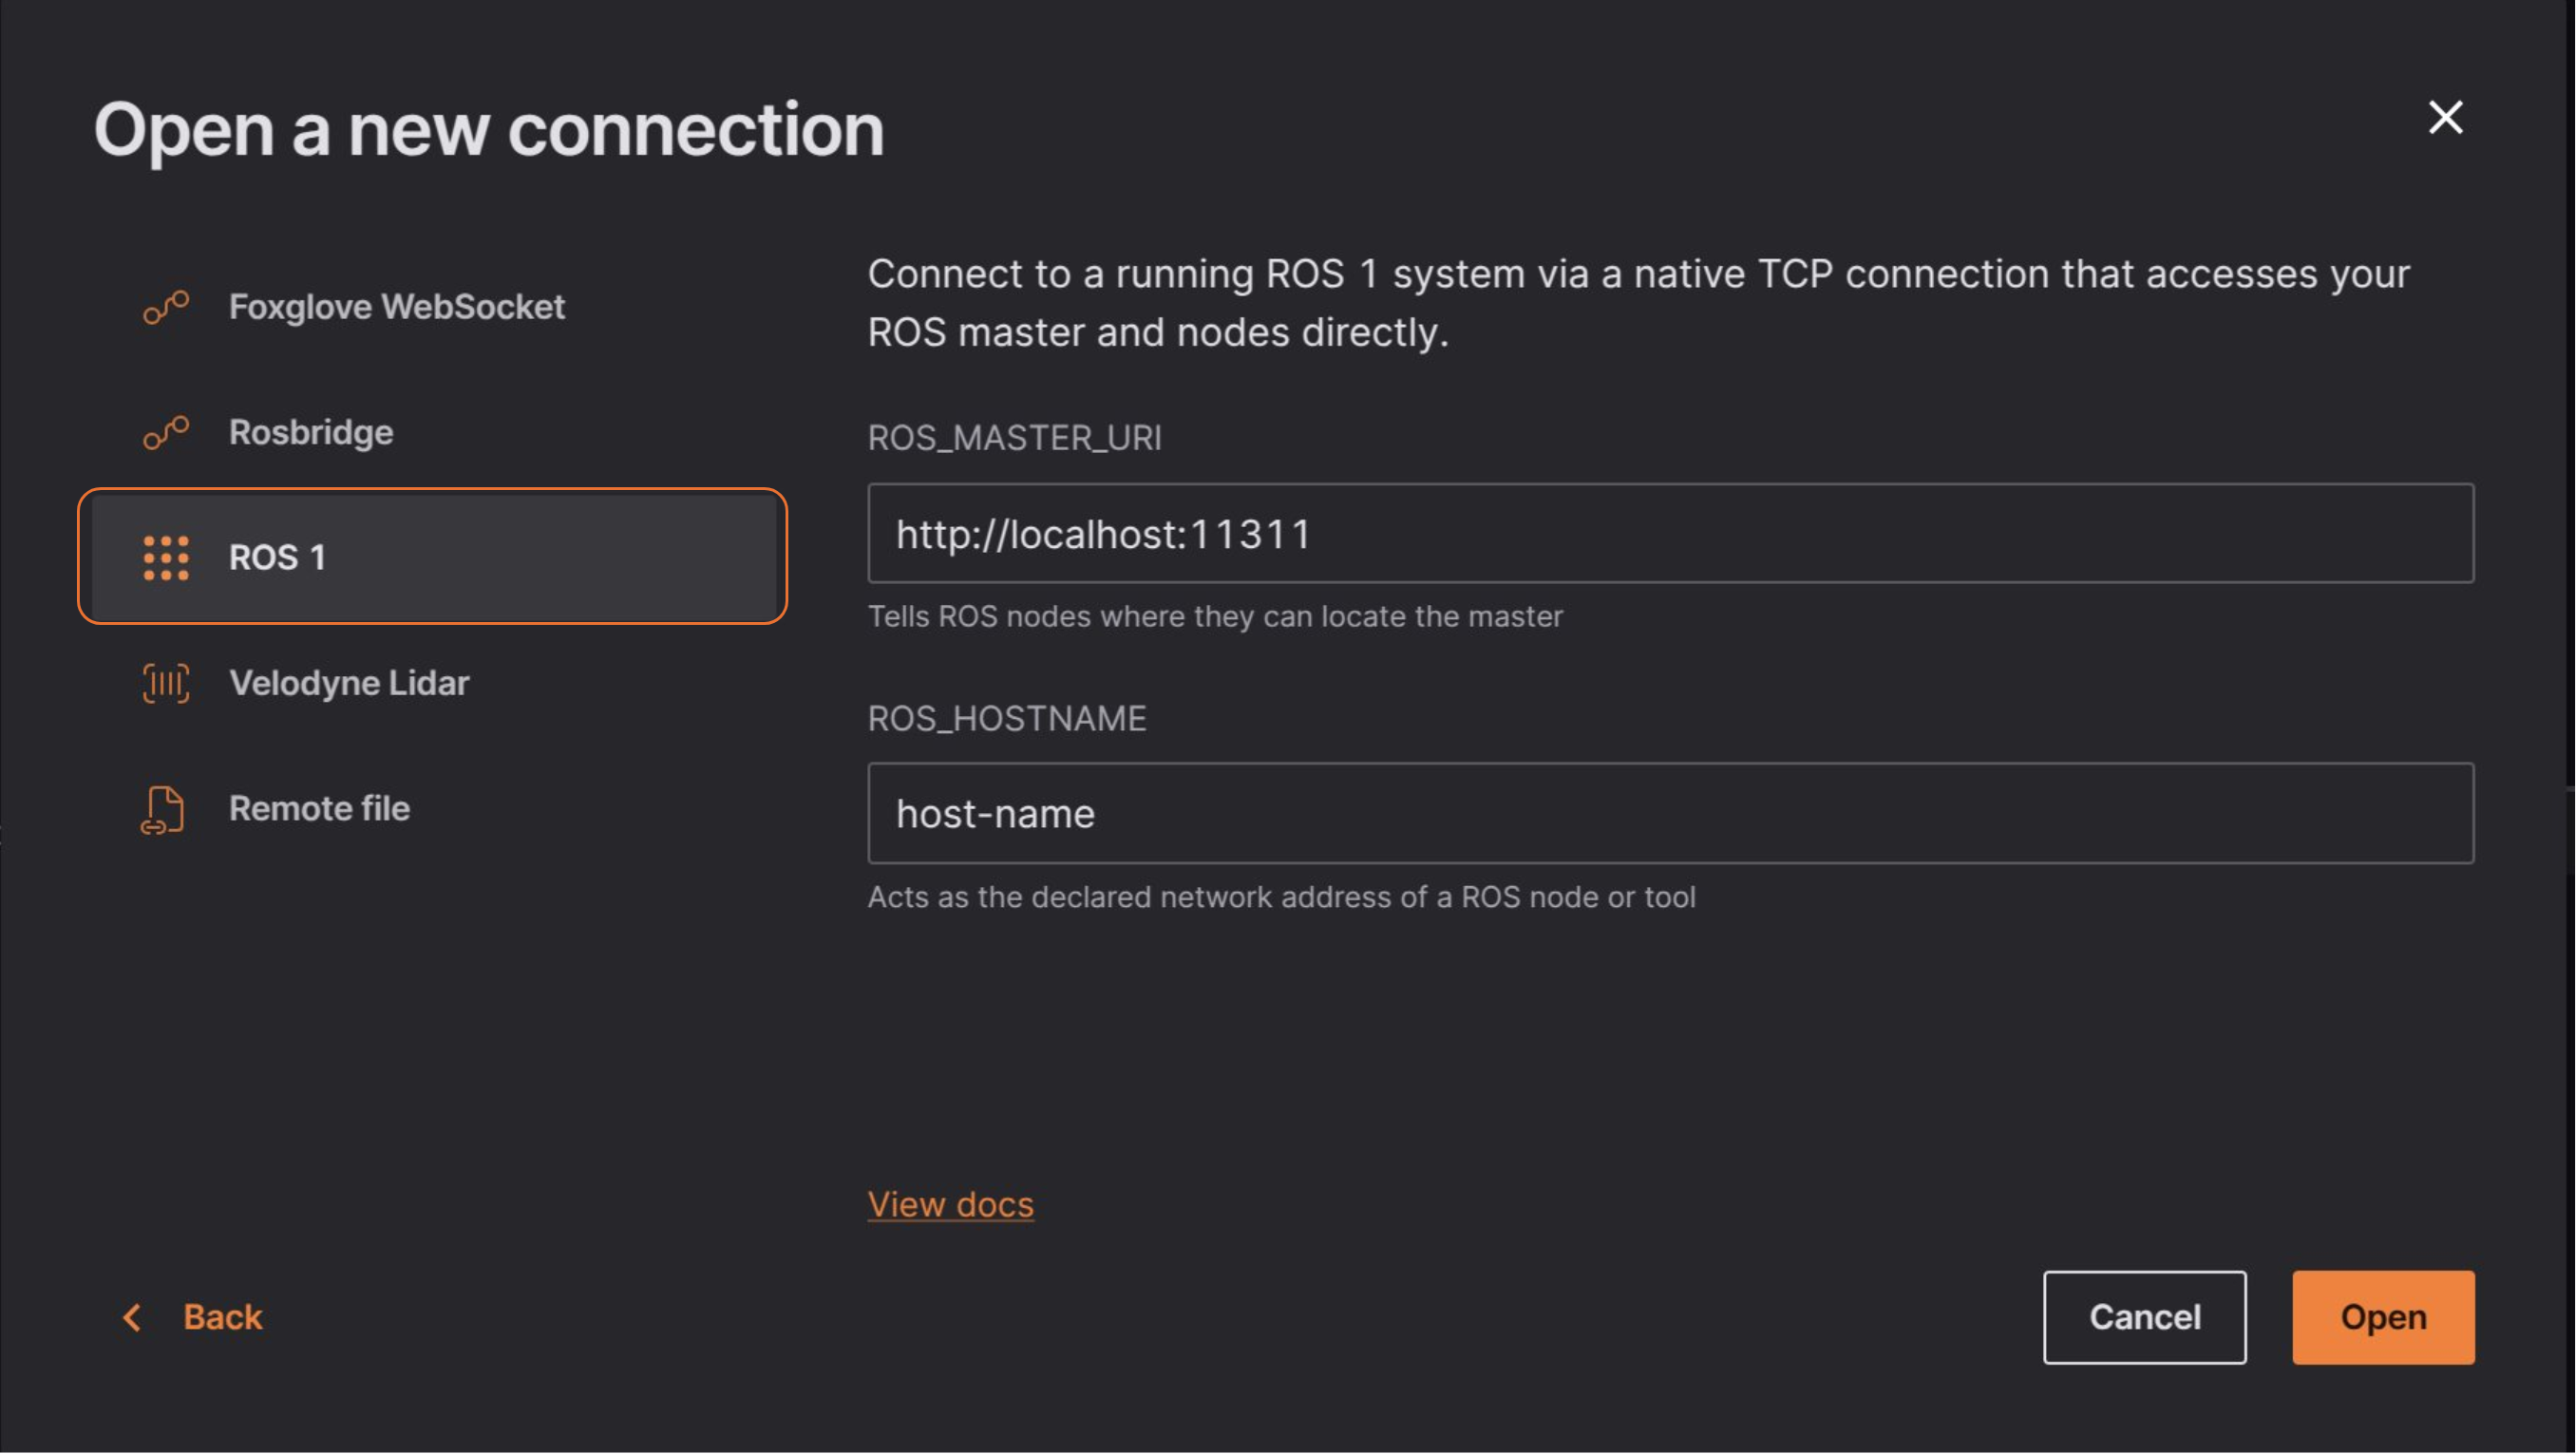Click the ROS 1 dotted grid icon
Screen dimensions: 2576x1454
pos(166,558)
